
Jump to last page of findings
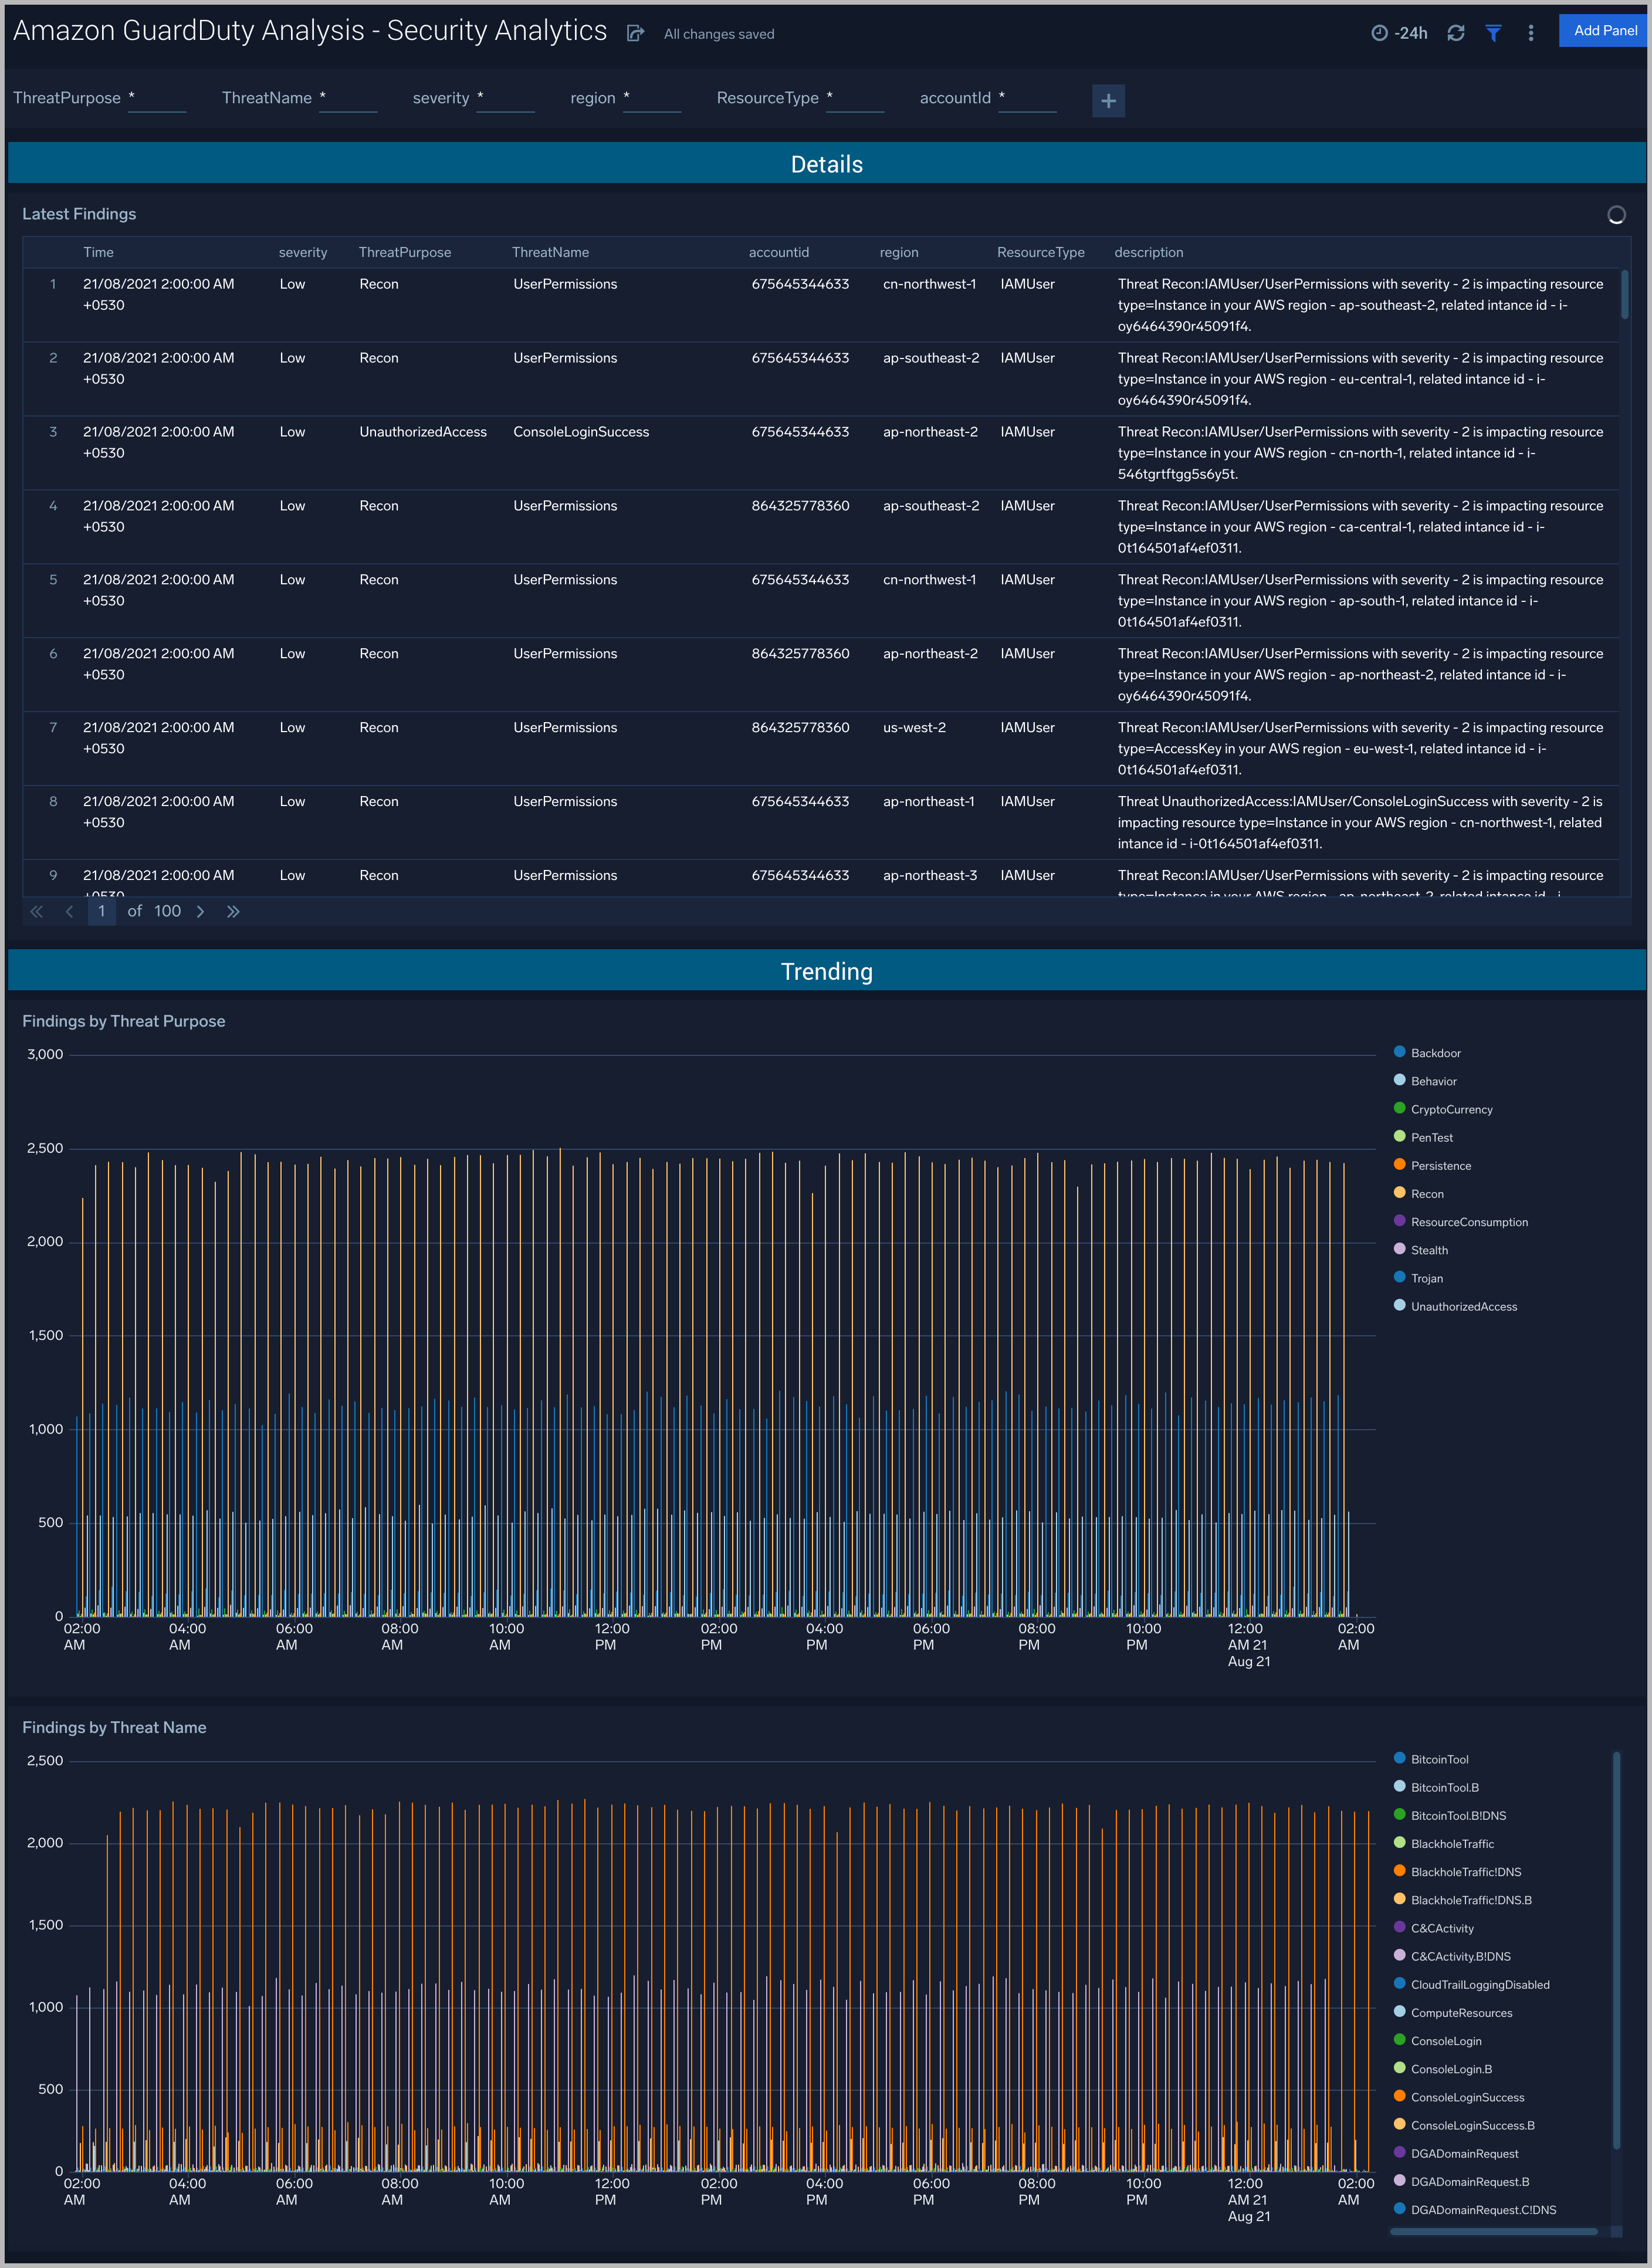(233, 911)
